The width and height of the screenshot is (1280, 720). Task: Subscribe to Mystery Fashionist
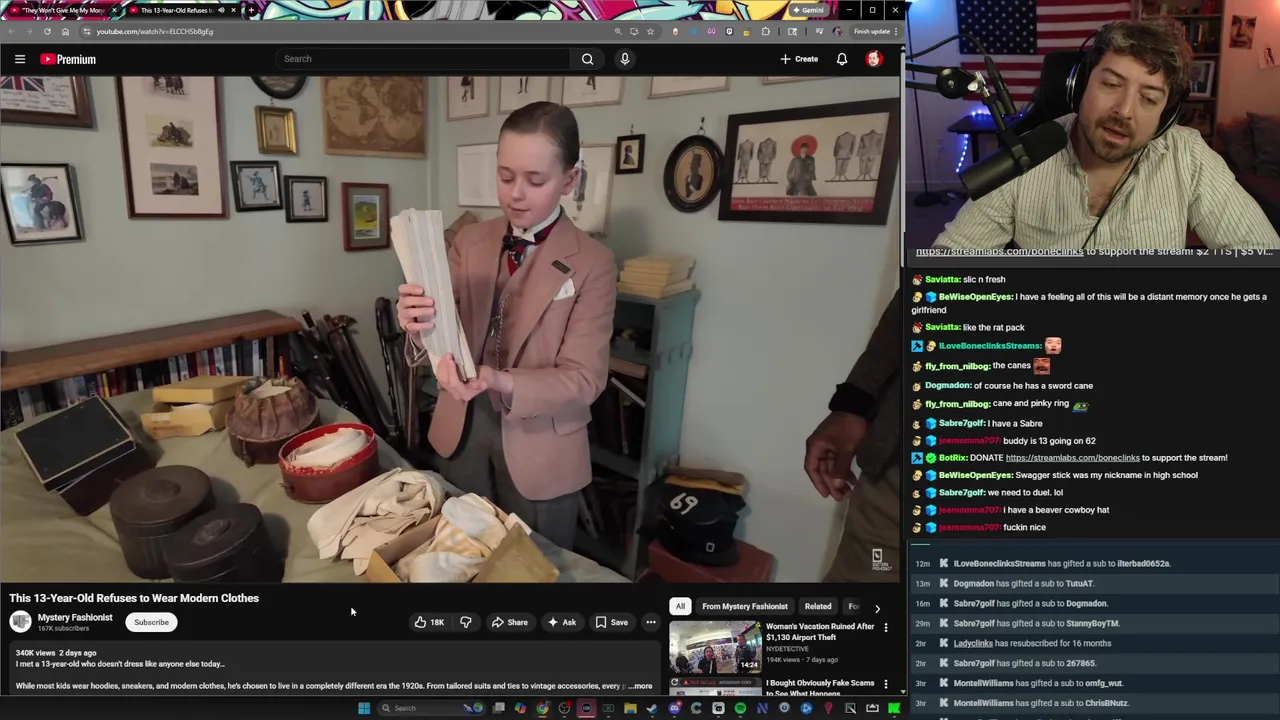point(152,622)
